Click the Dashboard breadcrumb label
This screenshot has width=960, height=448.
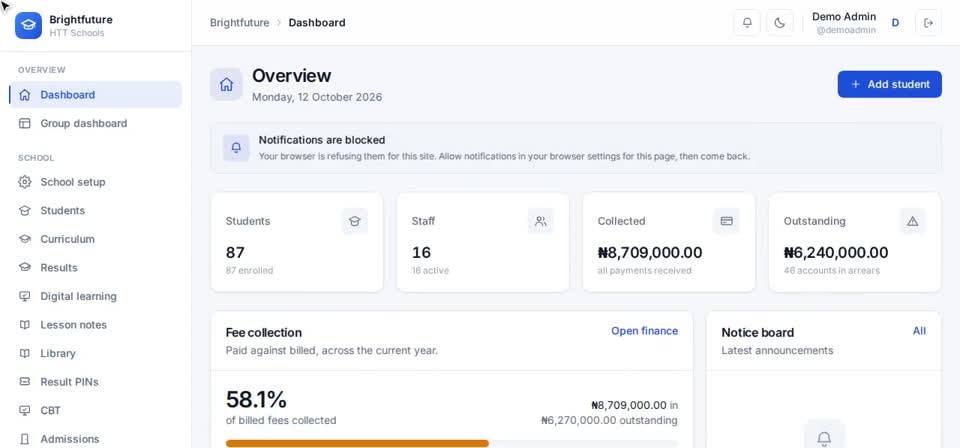point(317,23)
